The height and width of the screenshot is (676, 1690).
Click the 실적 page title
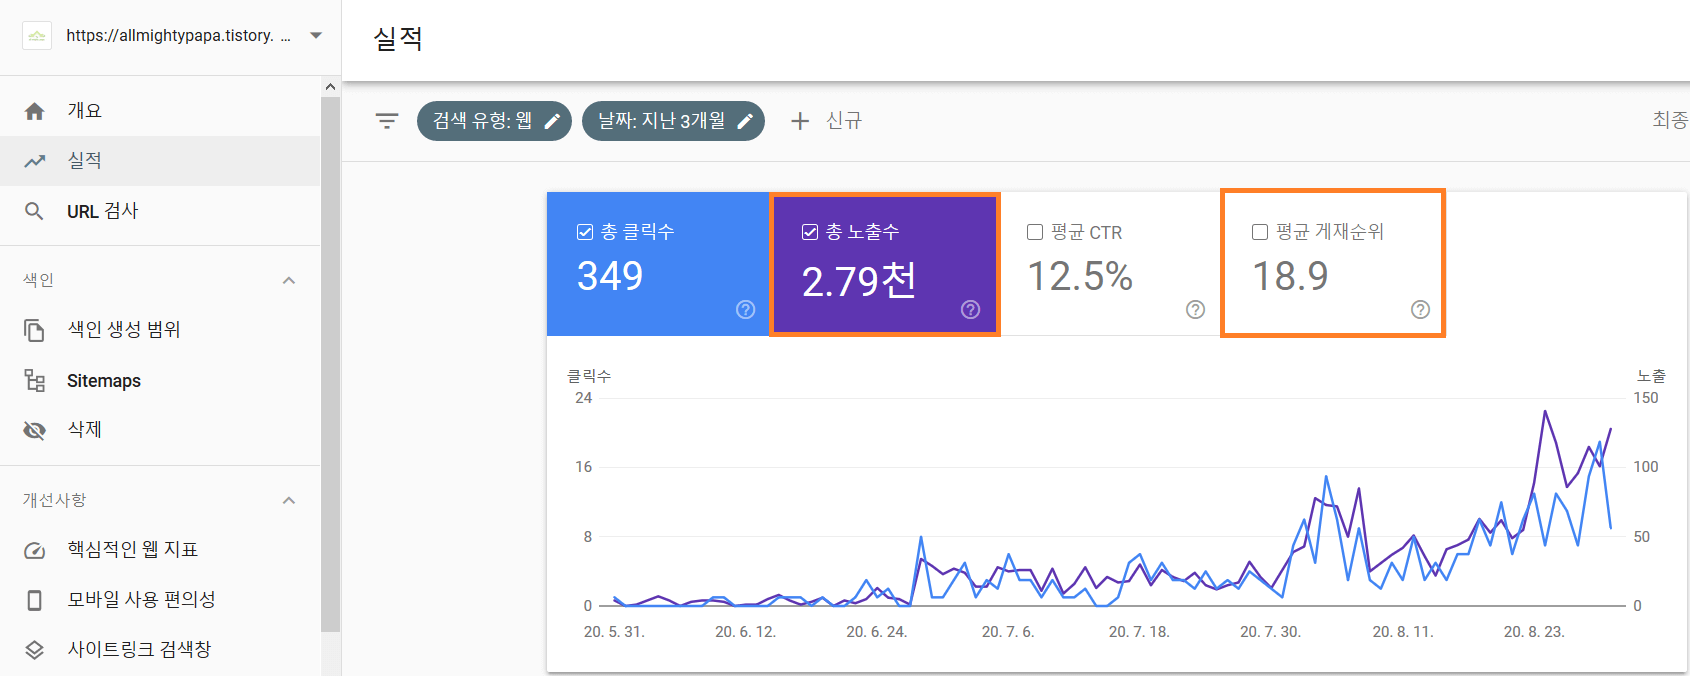click(398, 39)
